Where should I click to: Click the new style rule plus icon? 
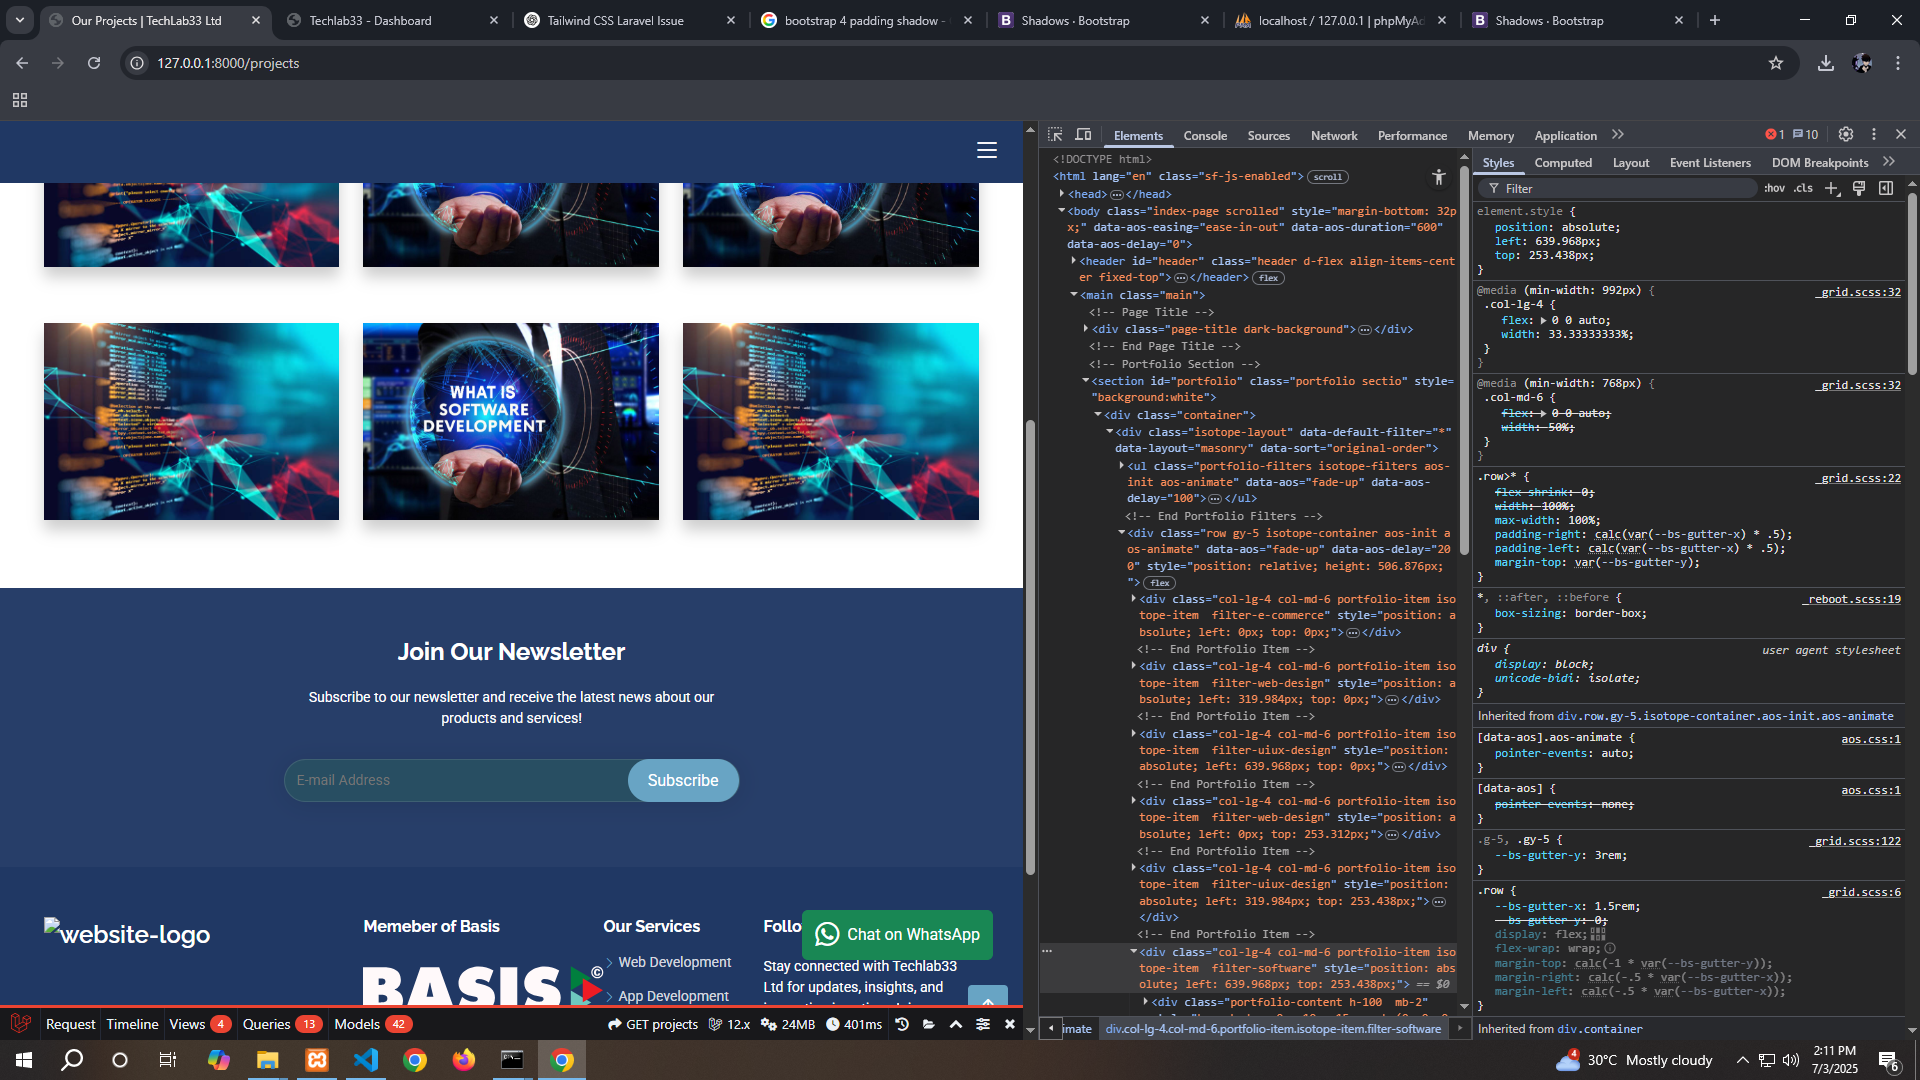(1832, 188)
